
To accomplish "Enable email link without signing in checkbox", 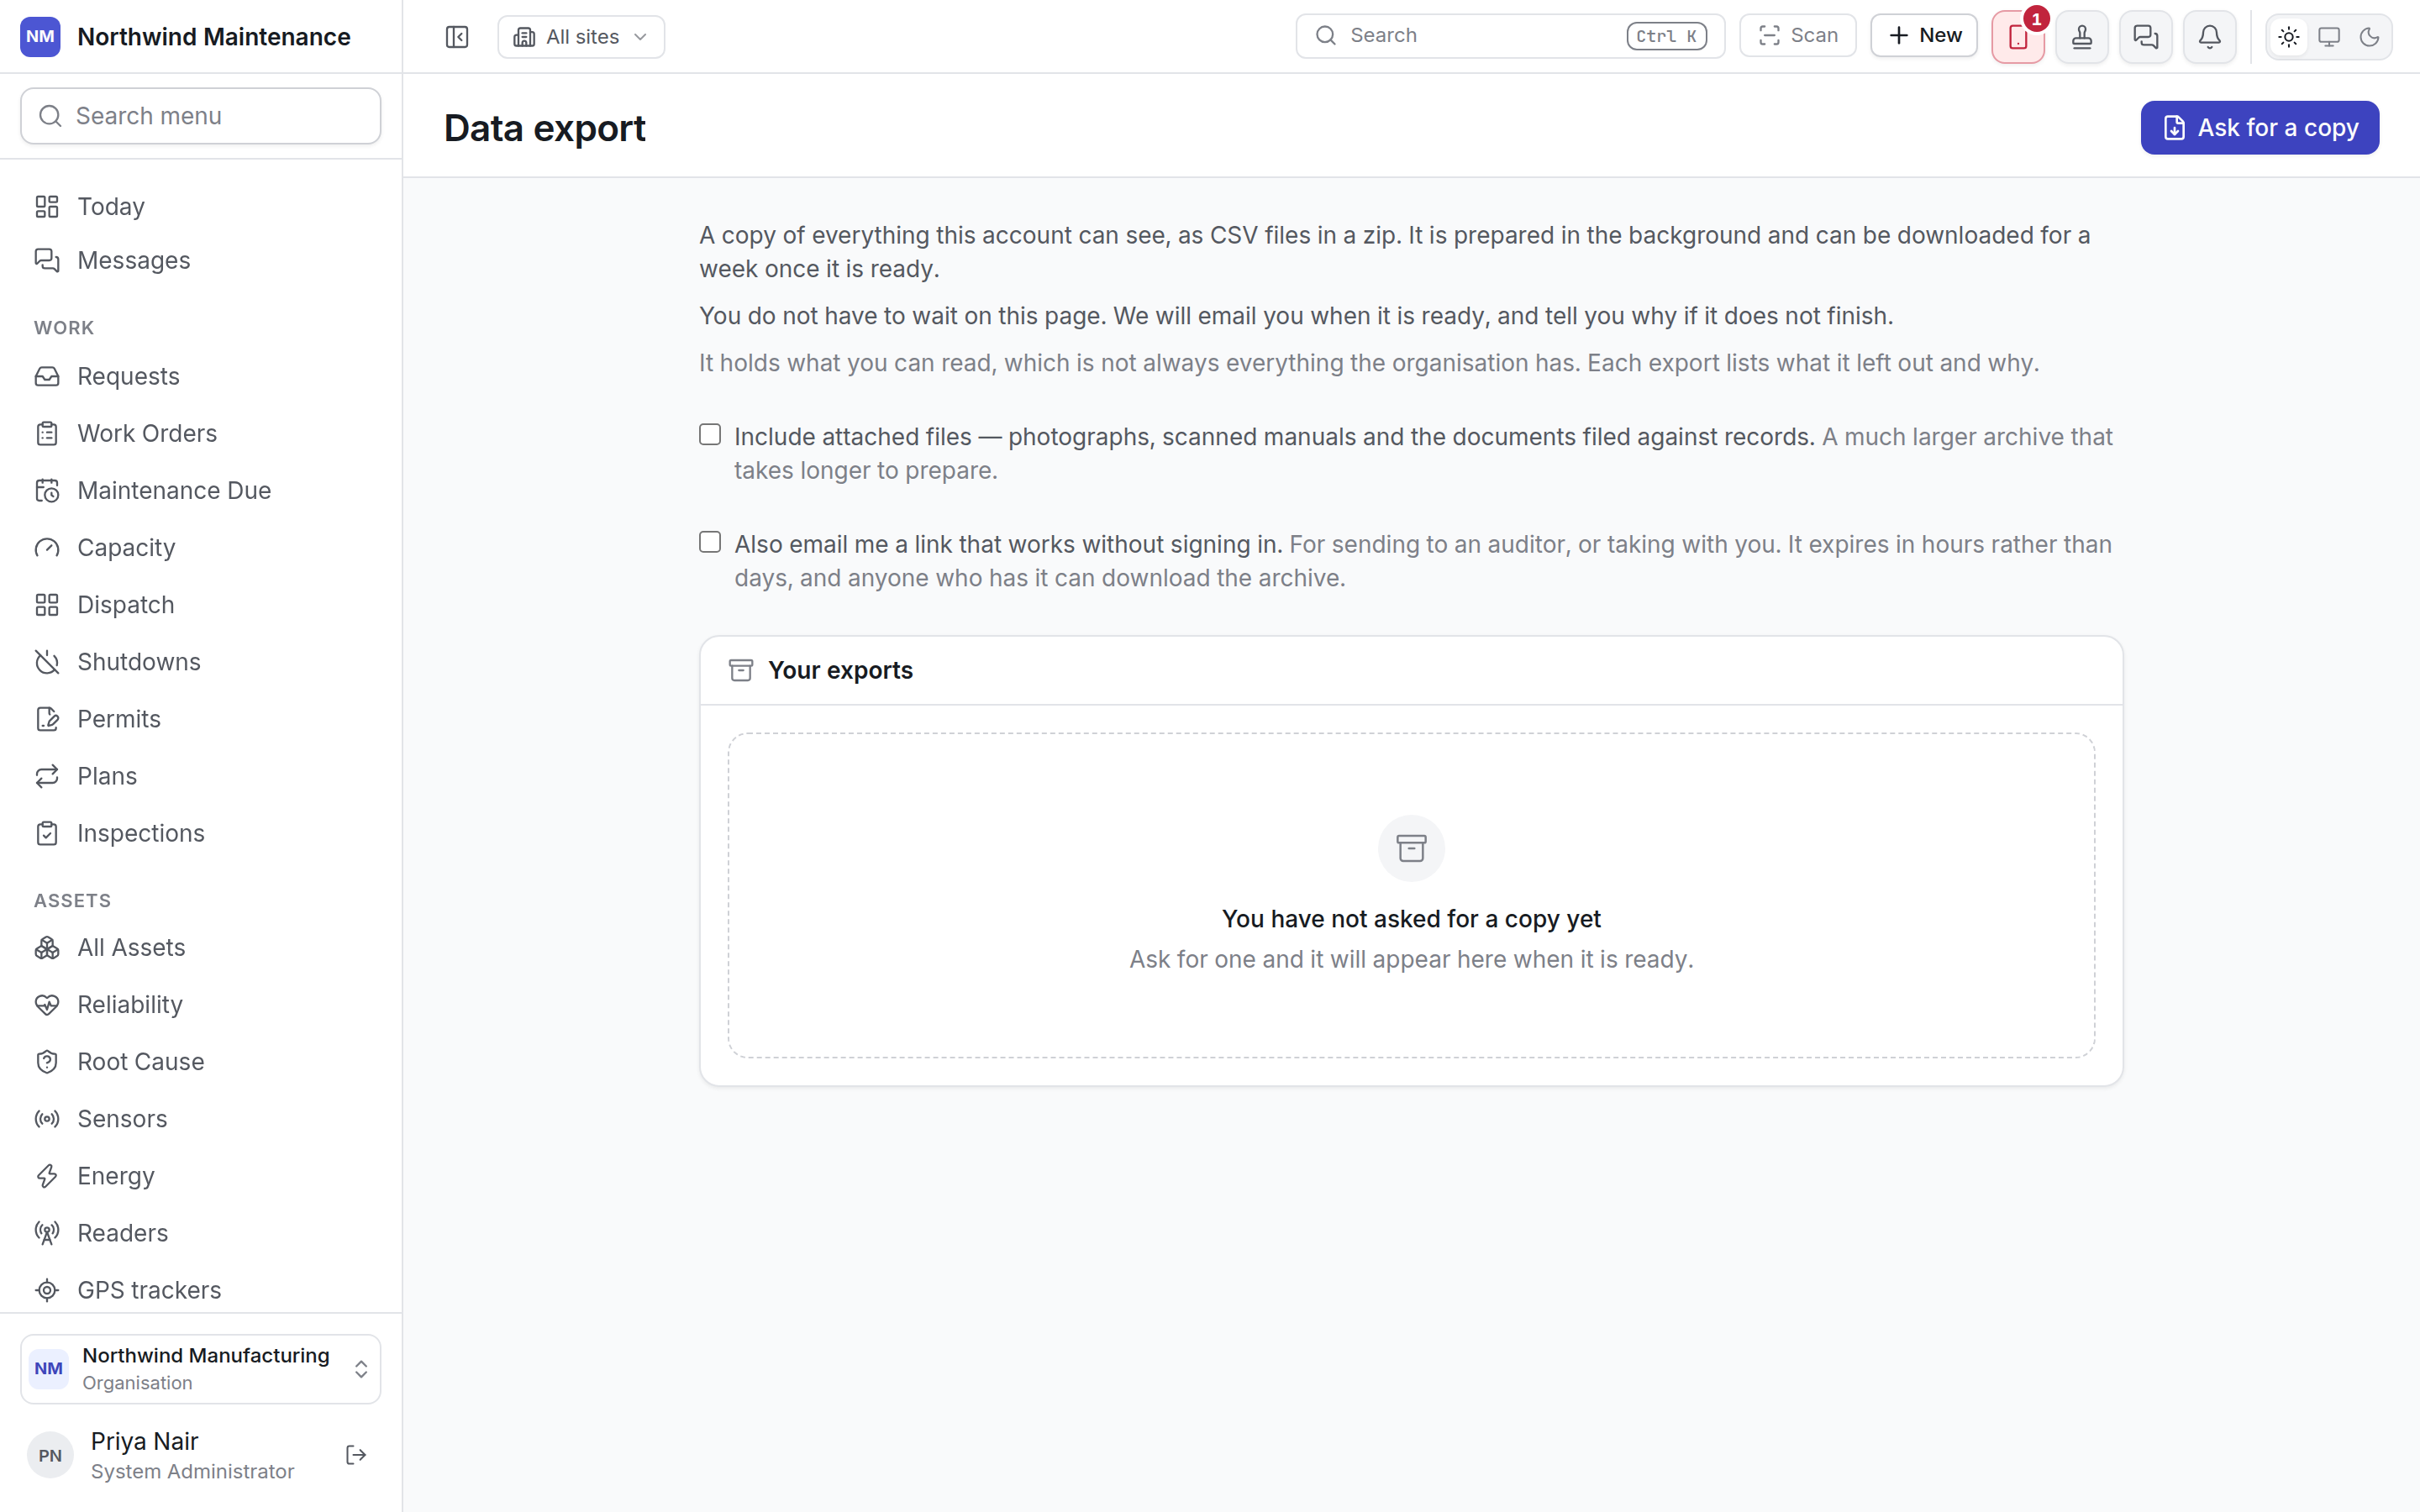I will [710, 542].
